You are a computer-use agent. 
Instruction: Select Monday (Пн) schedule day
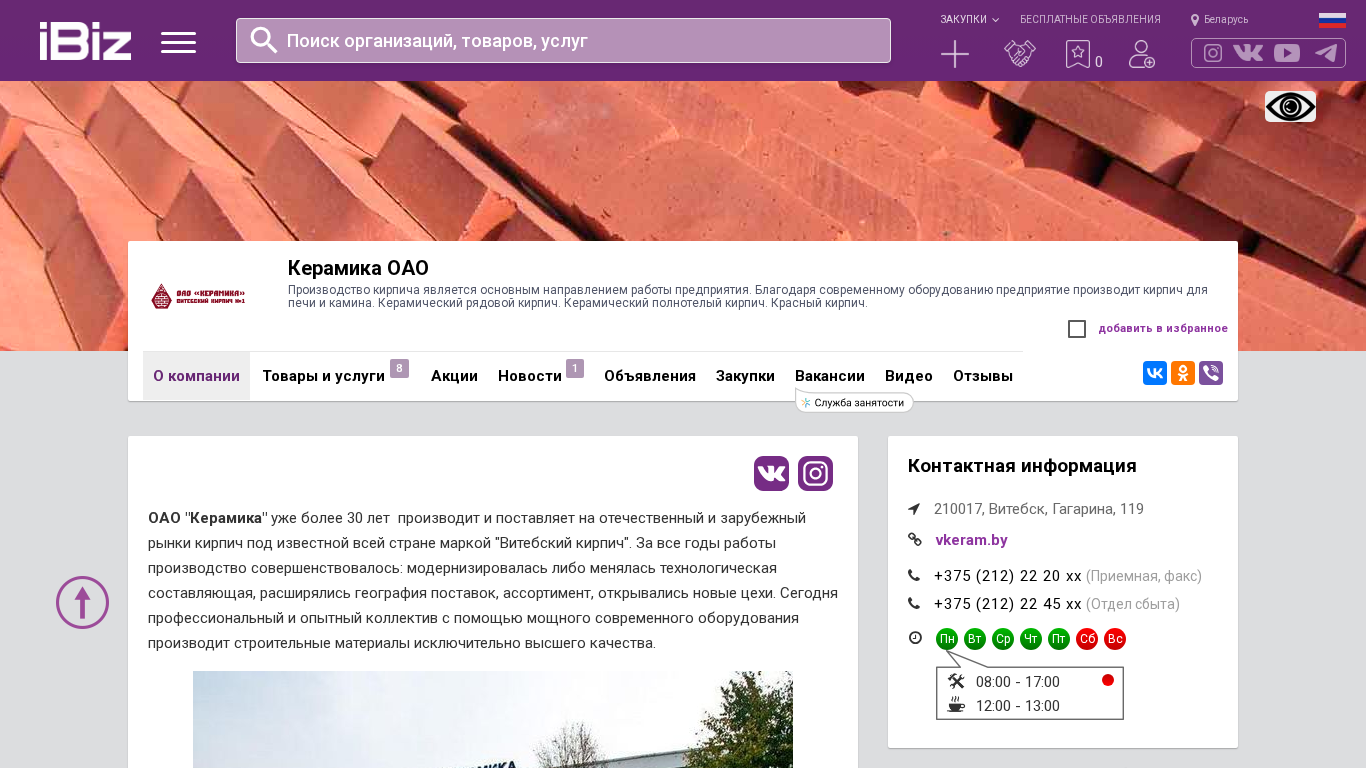click(947, 639)
